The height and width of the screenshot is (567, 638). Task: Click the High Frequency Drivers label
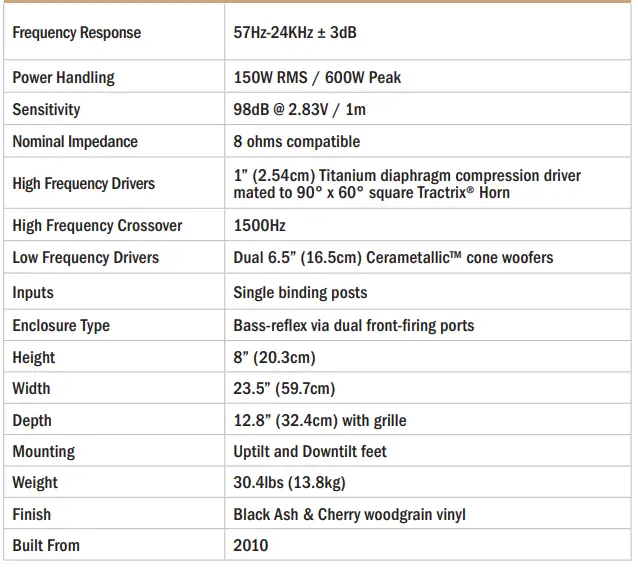[x=83, y=184]
